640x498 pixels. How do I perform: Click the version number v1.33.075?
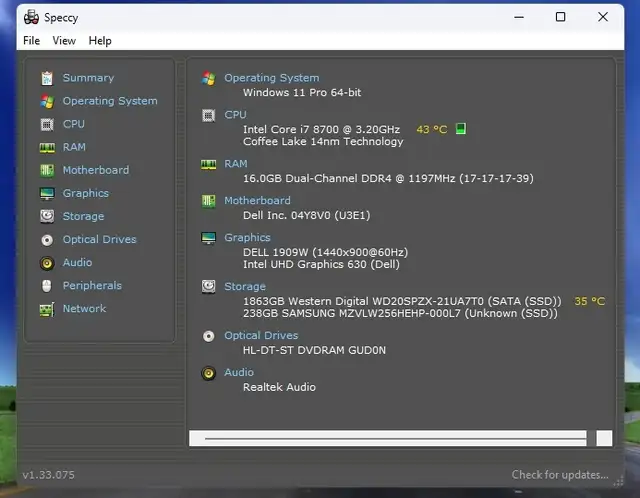pyautogui.click(x=49, y=475)
